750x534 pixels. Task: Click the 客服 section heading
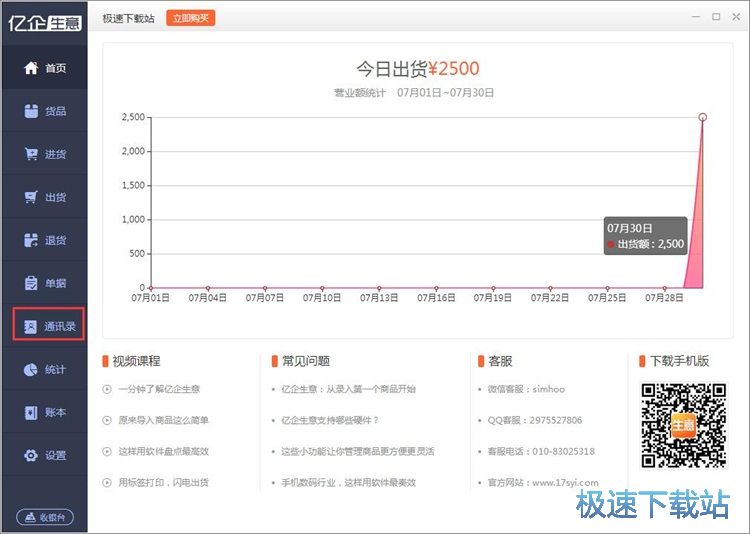[x=500, y=361]
